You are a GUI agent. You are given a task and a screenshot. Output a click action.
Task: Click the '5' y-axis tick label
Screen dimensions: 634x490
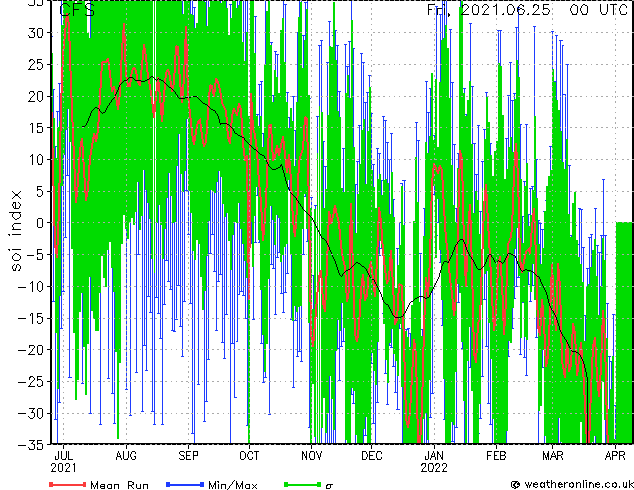coord(39,191)
